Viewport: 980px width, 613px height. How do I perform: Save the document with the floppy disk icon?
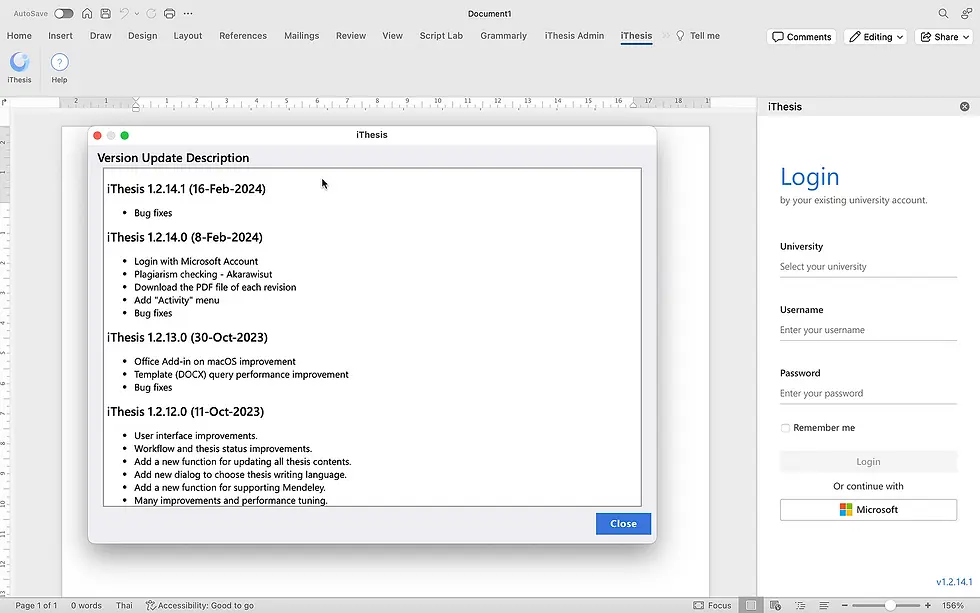(106, 13)
